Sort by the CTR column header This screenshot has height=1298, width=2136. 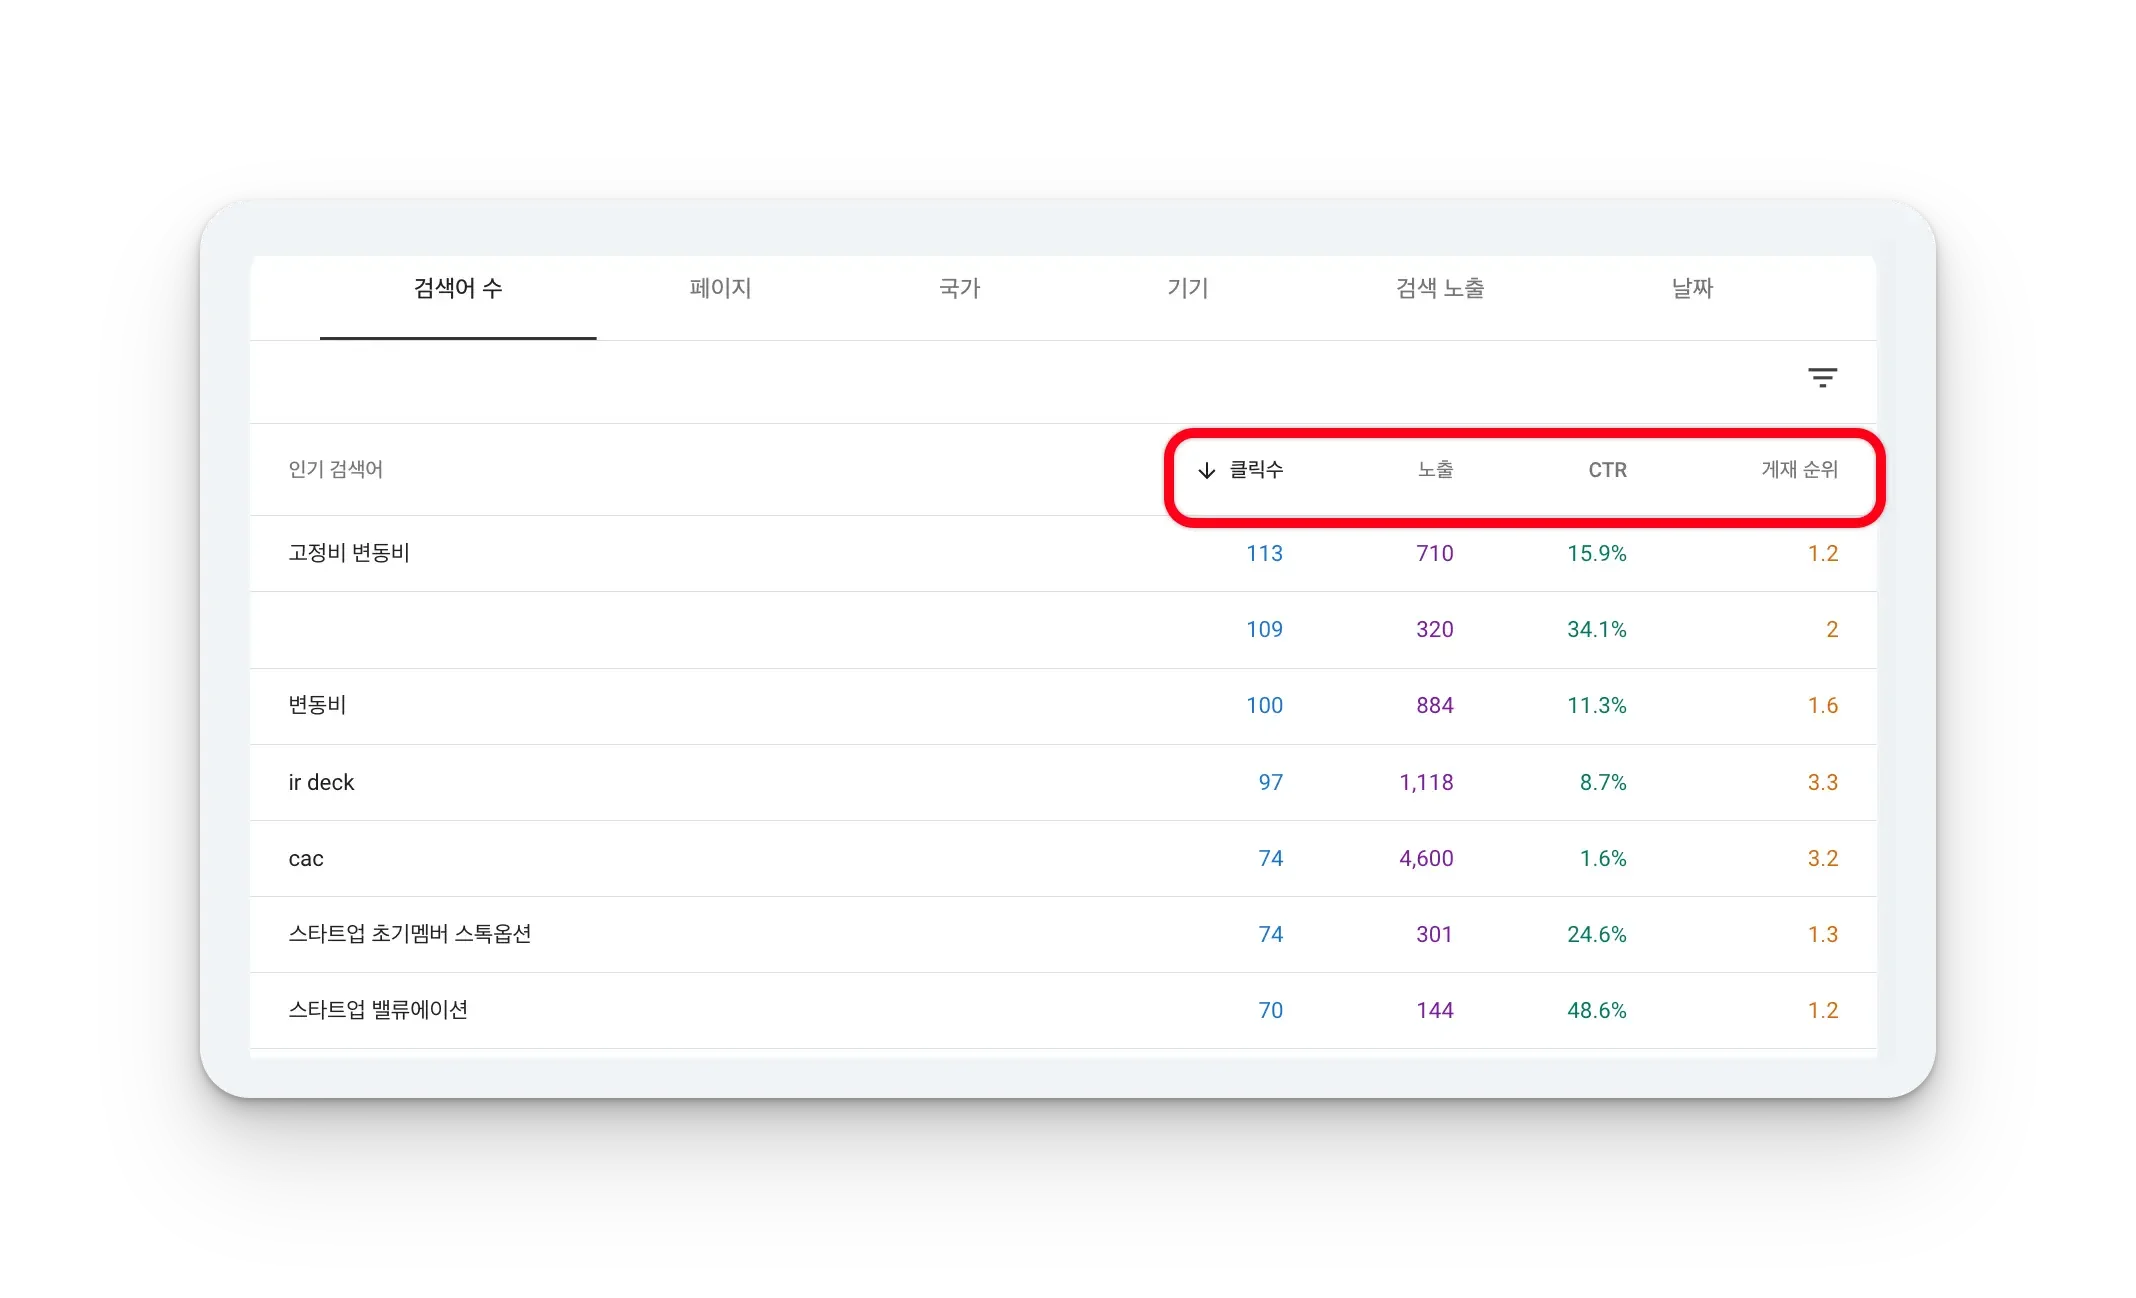click(1607, 470)
